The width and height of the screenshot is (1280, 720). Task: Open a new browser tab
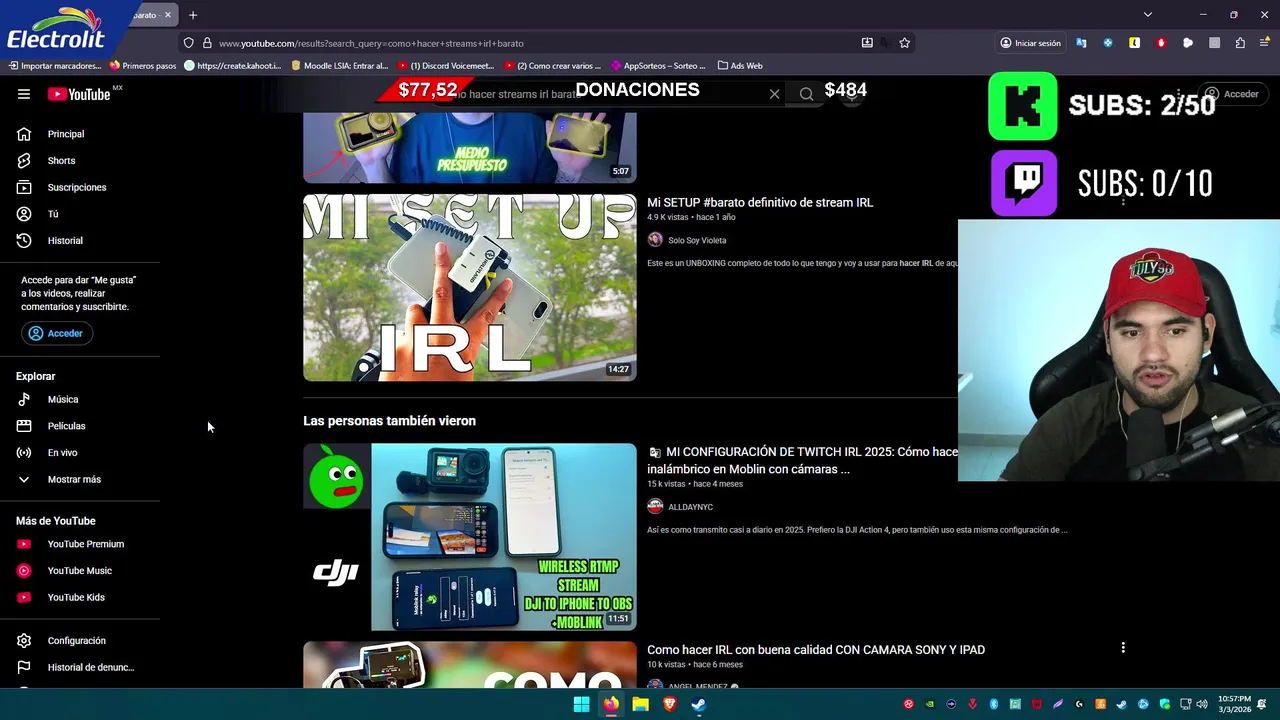tap(193, 15)
